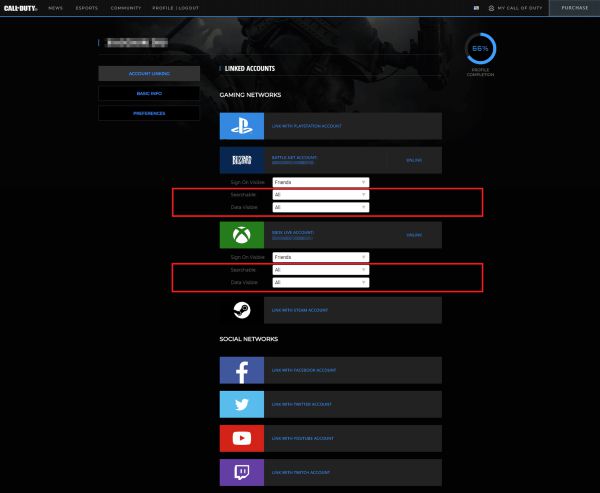Click the PlayStation logo icon
Viewport: 600px width, 493px height.
(x=242, y=126)
